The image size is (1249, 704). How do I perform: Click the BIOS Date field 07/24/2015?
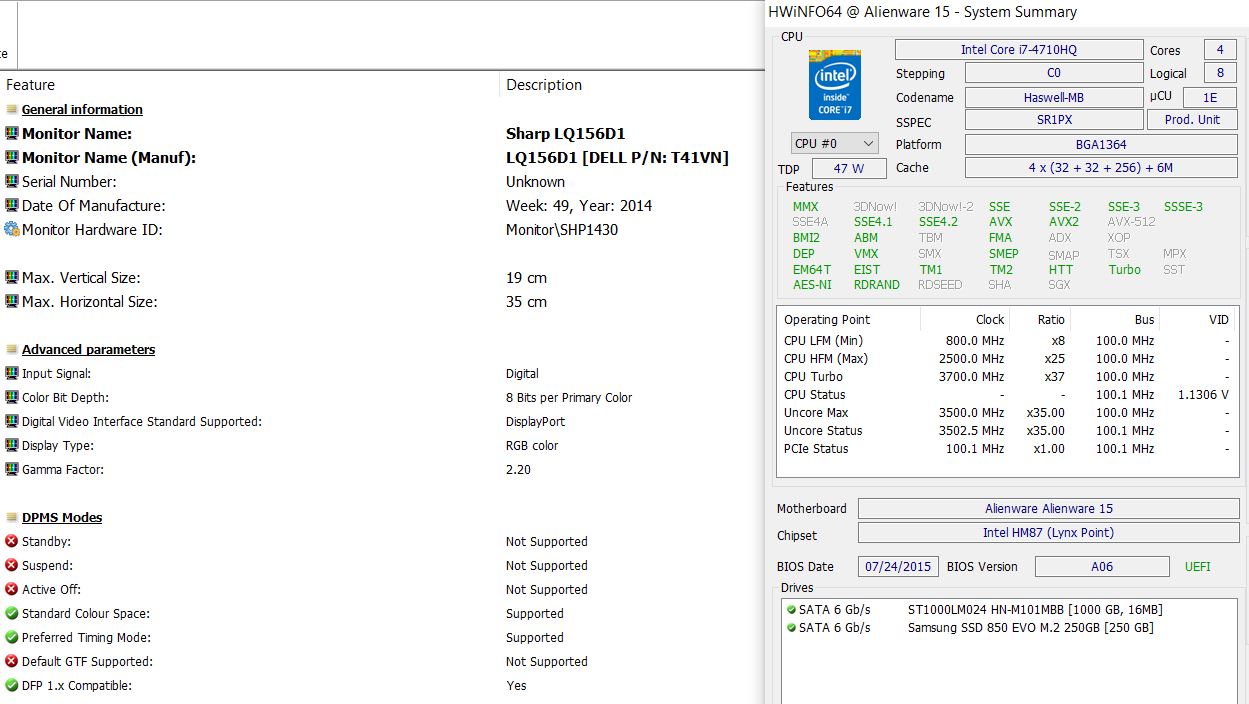(898, 567)
